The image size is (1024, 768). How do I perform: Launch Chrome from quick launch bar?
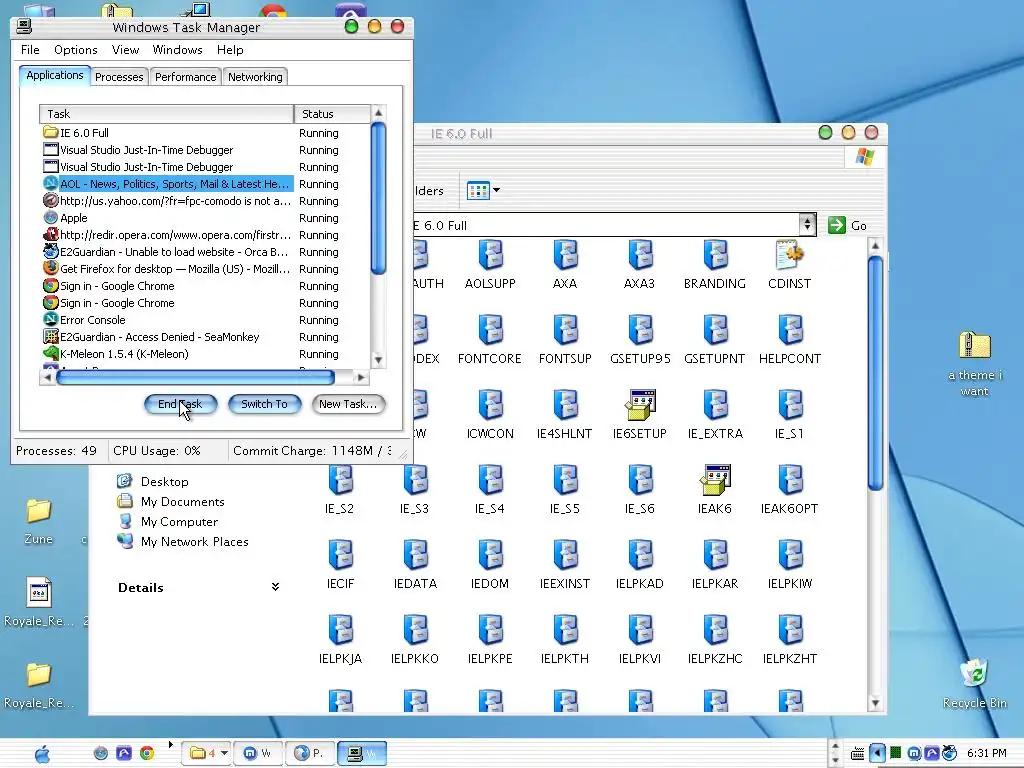(x=147, y=753)
